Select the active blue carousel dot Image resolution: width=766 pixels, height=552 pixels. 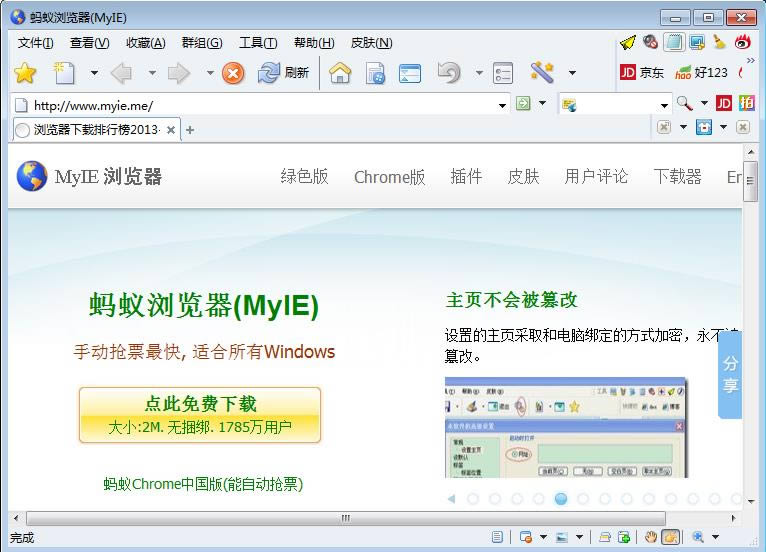pyautogui.click(x=561, y=498)
